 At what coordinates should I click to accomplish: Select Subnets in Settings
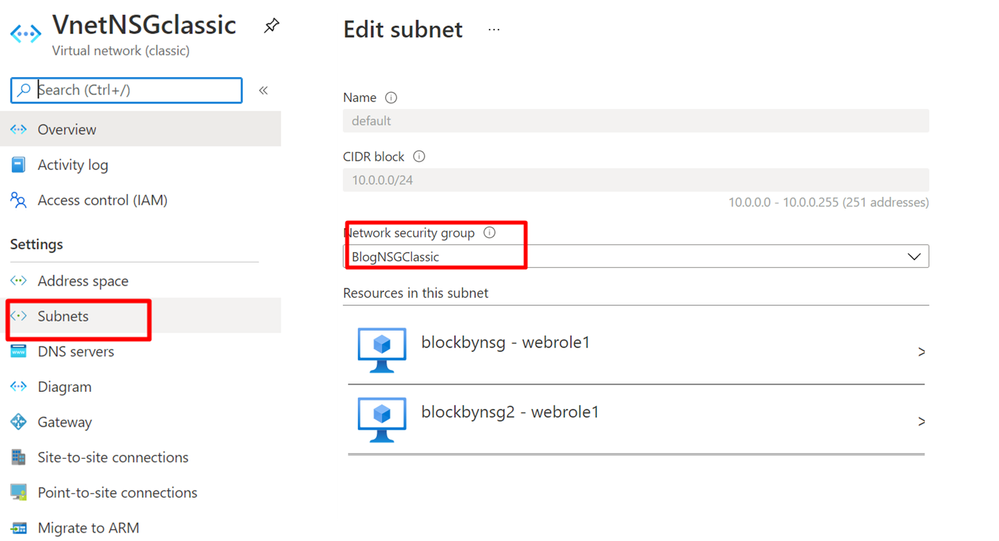click(63, 316)
